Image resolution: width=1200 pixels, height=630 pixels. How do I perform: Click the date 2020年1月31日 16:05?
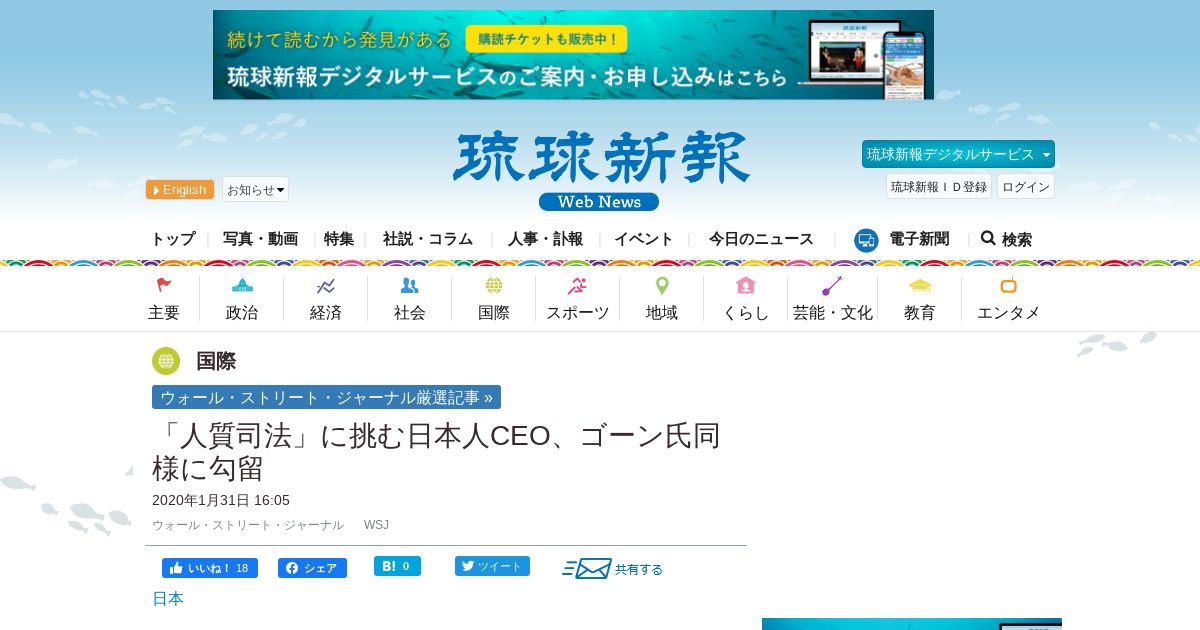(x=221, y=500)
